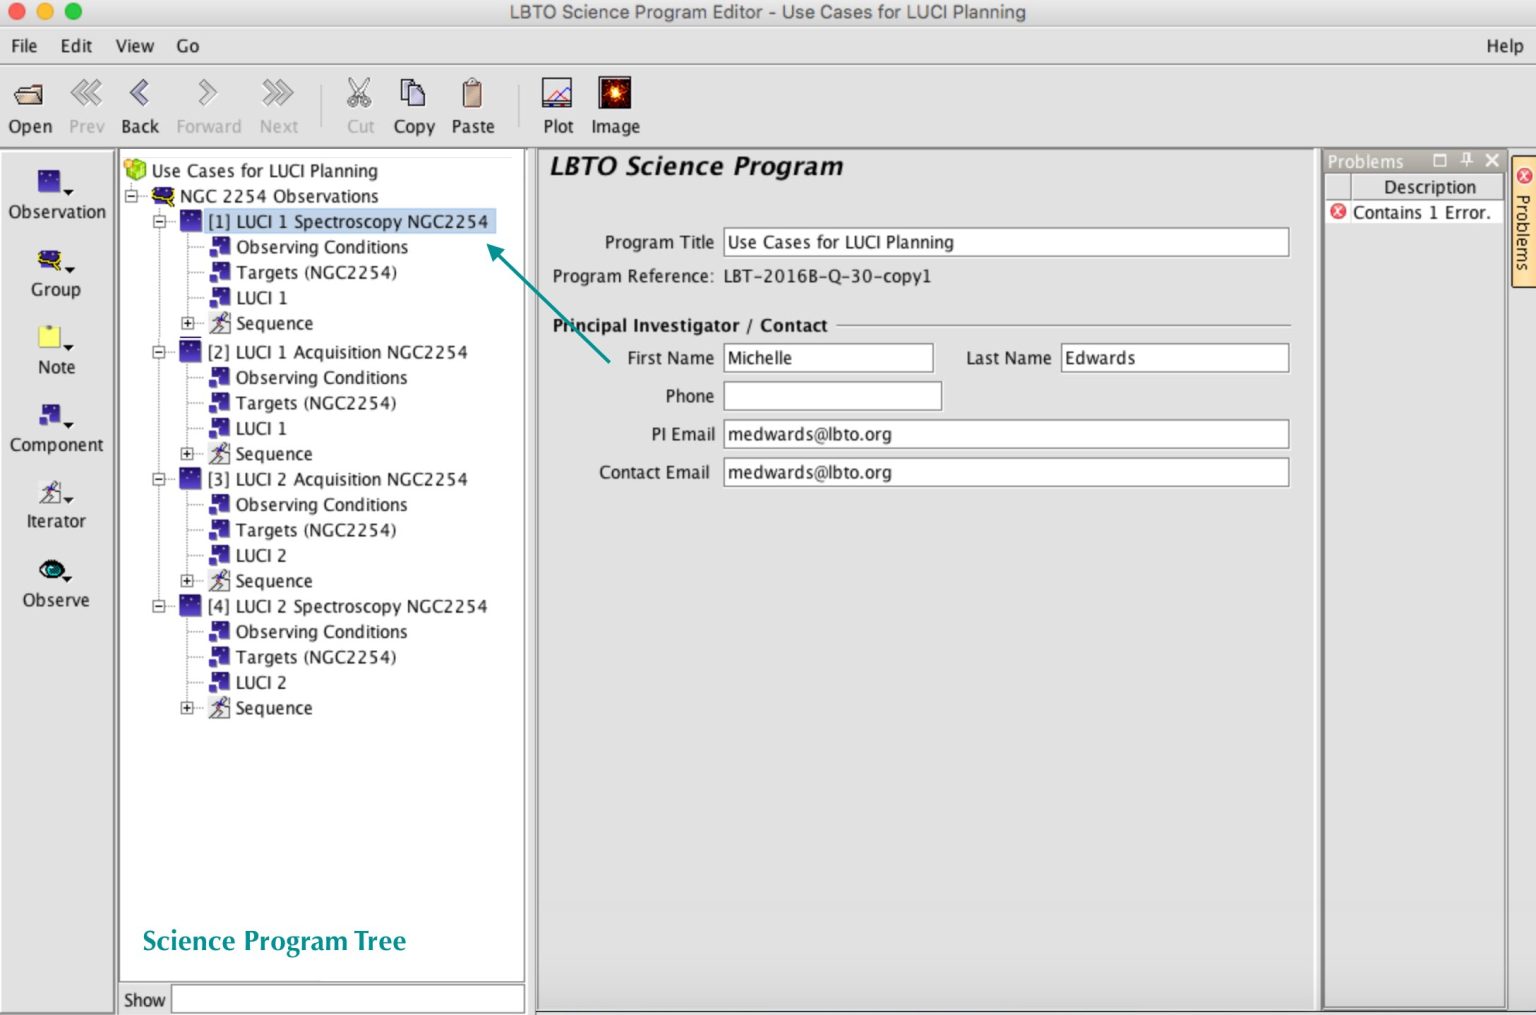Click the empty Phone field

point(832,396)
